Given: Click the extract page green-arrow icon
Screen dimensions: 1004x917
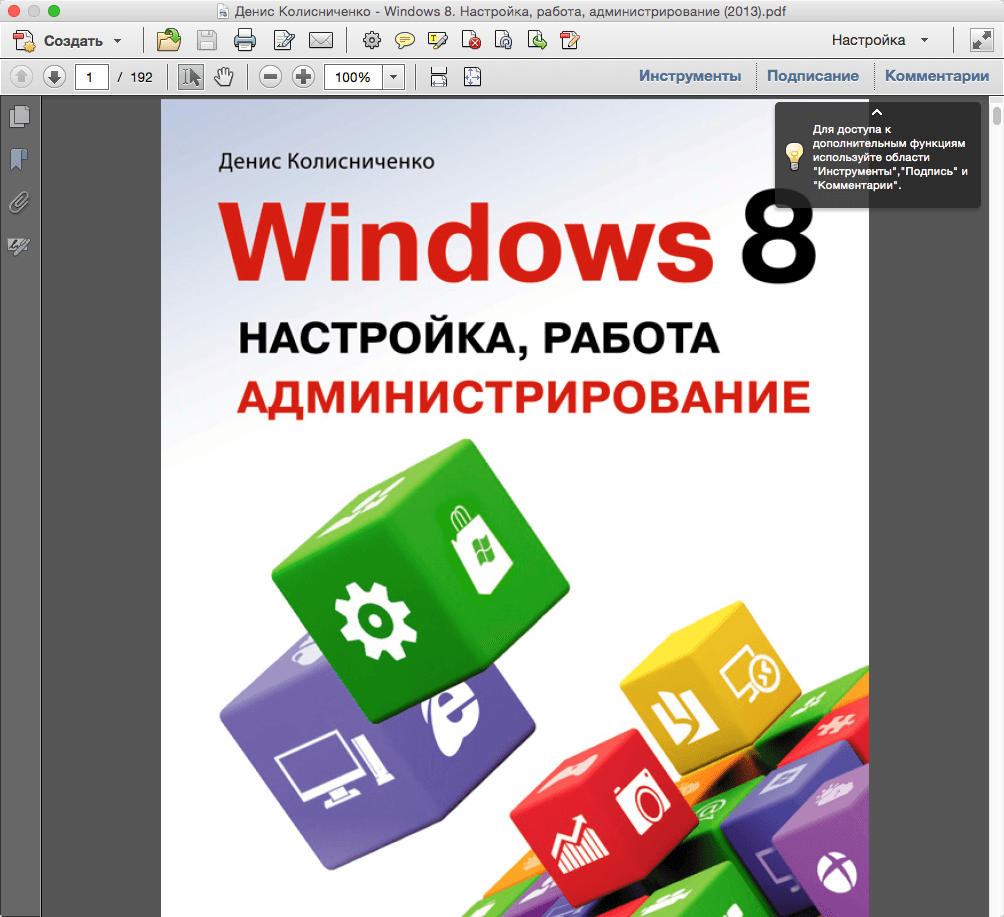Looking at the screenshot, I should (x=537, y=40).
